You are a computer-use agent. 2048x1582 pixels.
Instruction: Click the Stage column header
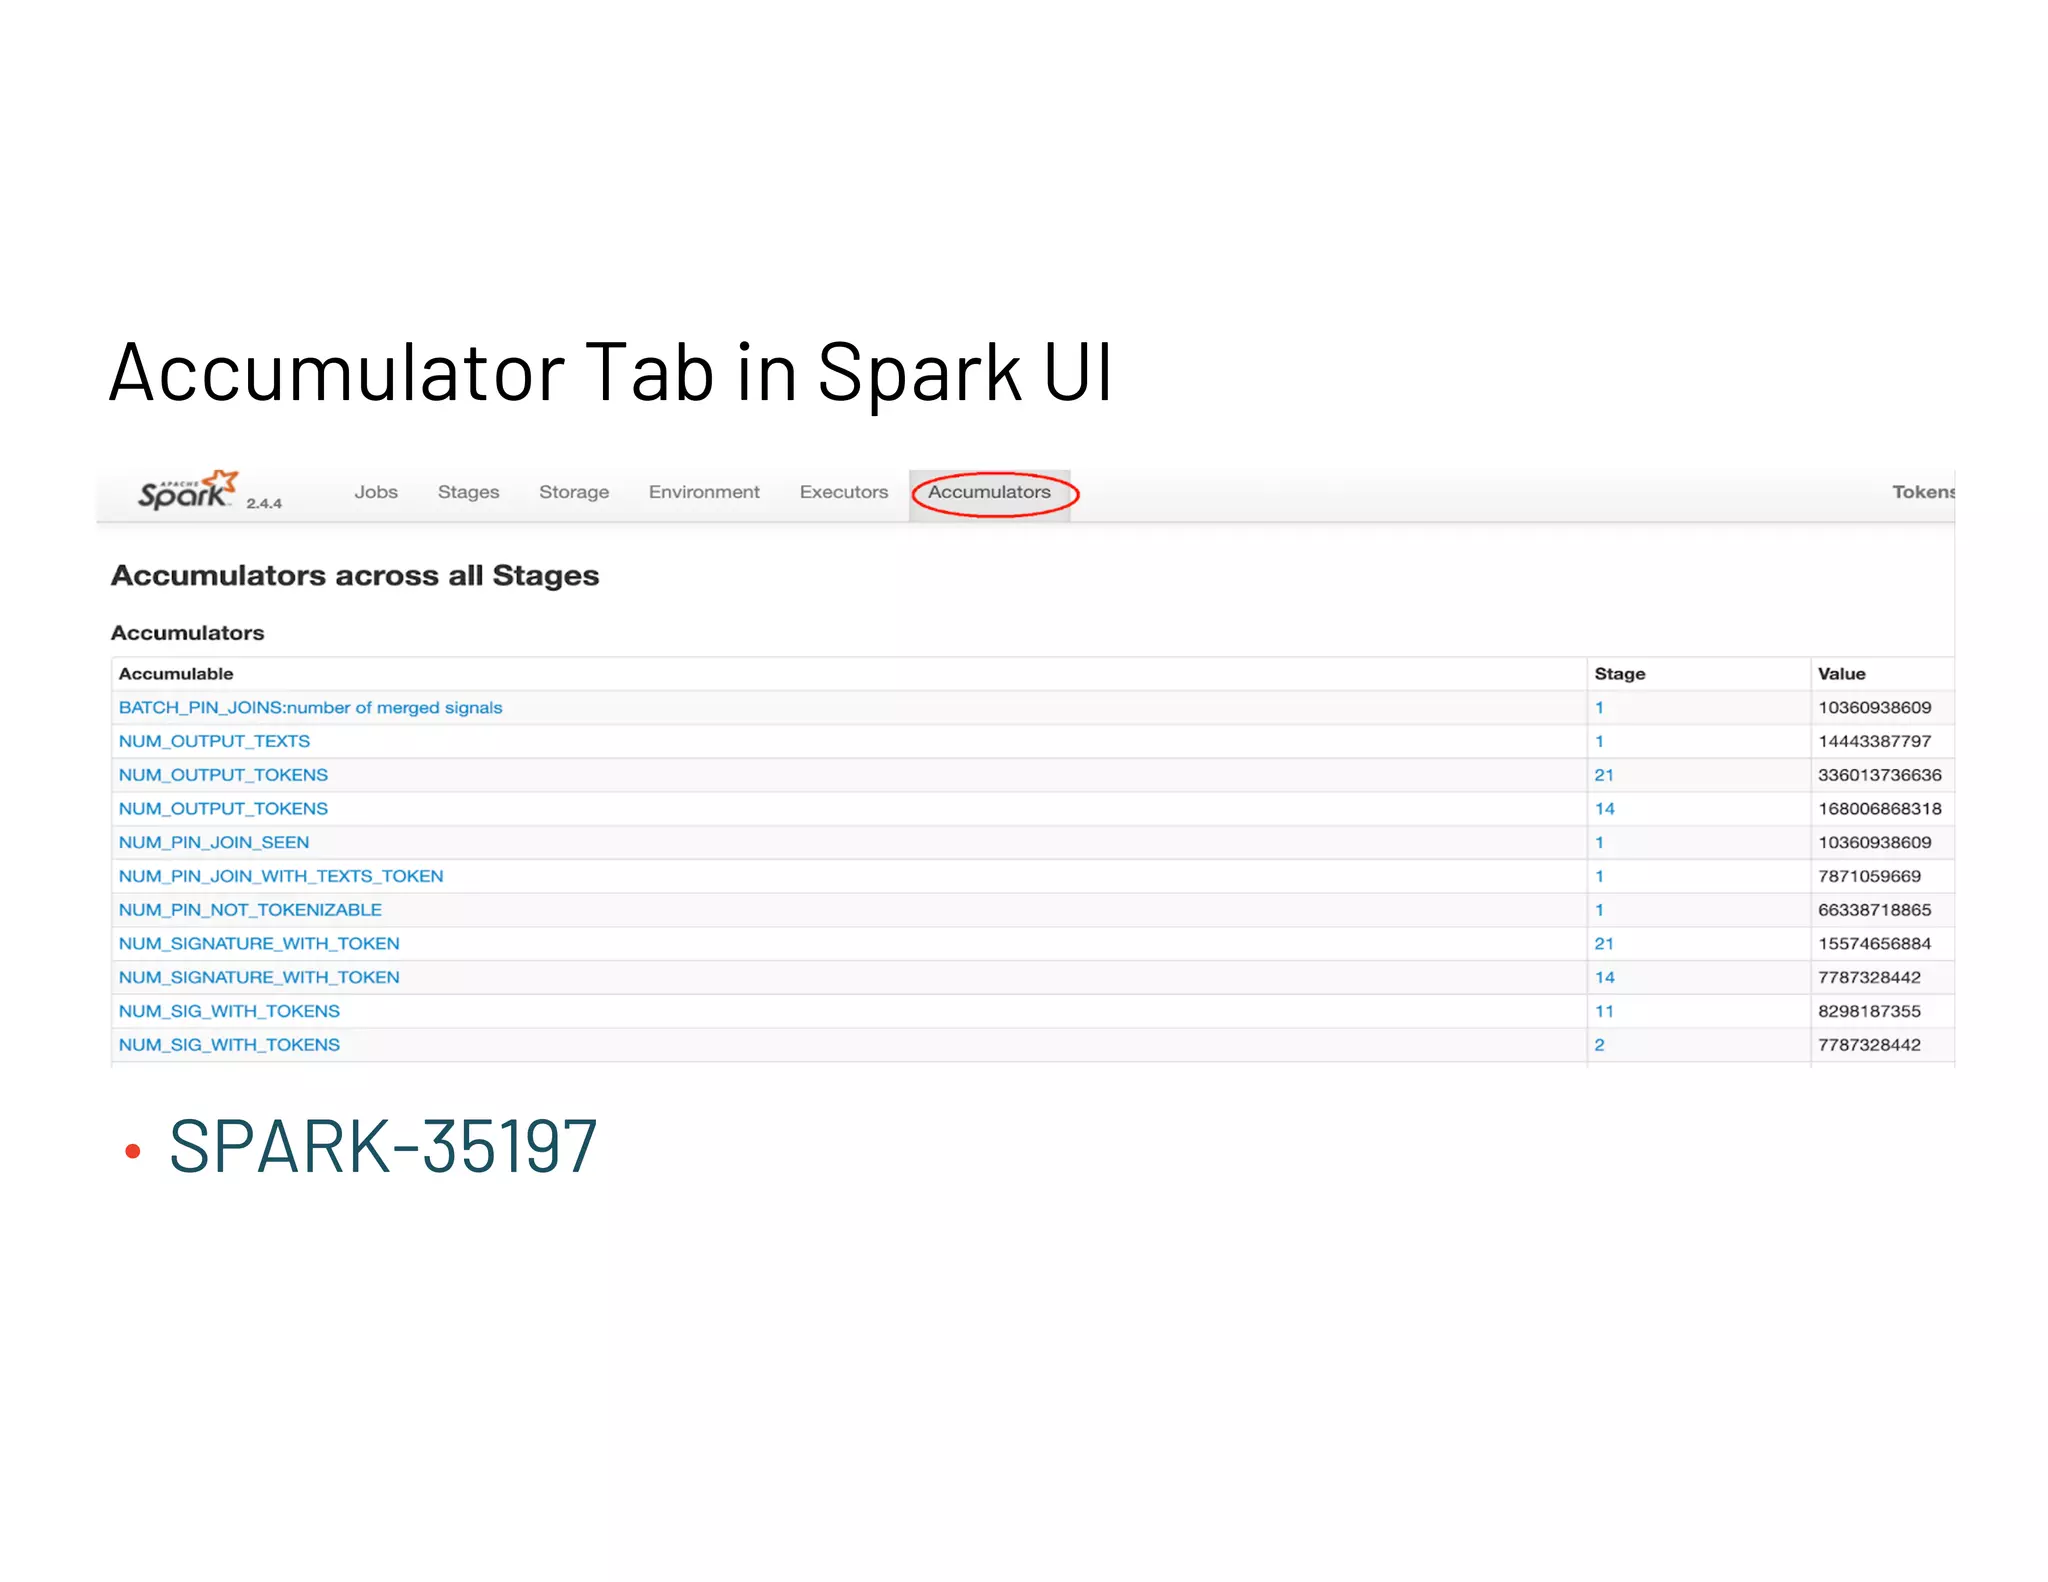[1619, 674]
